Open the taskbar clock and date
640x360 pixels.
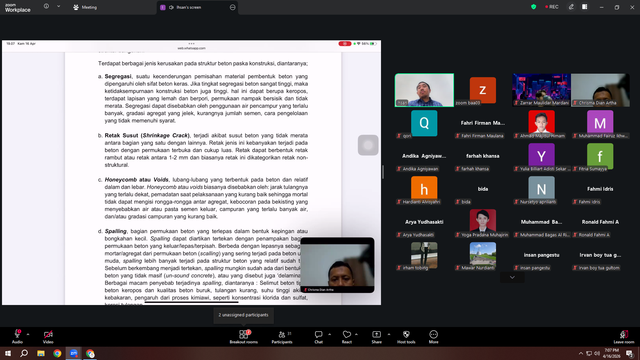(611, 353)
